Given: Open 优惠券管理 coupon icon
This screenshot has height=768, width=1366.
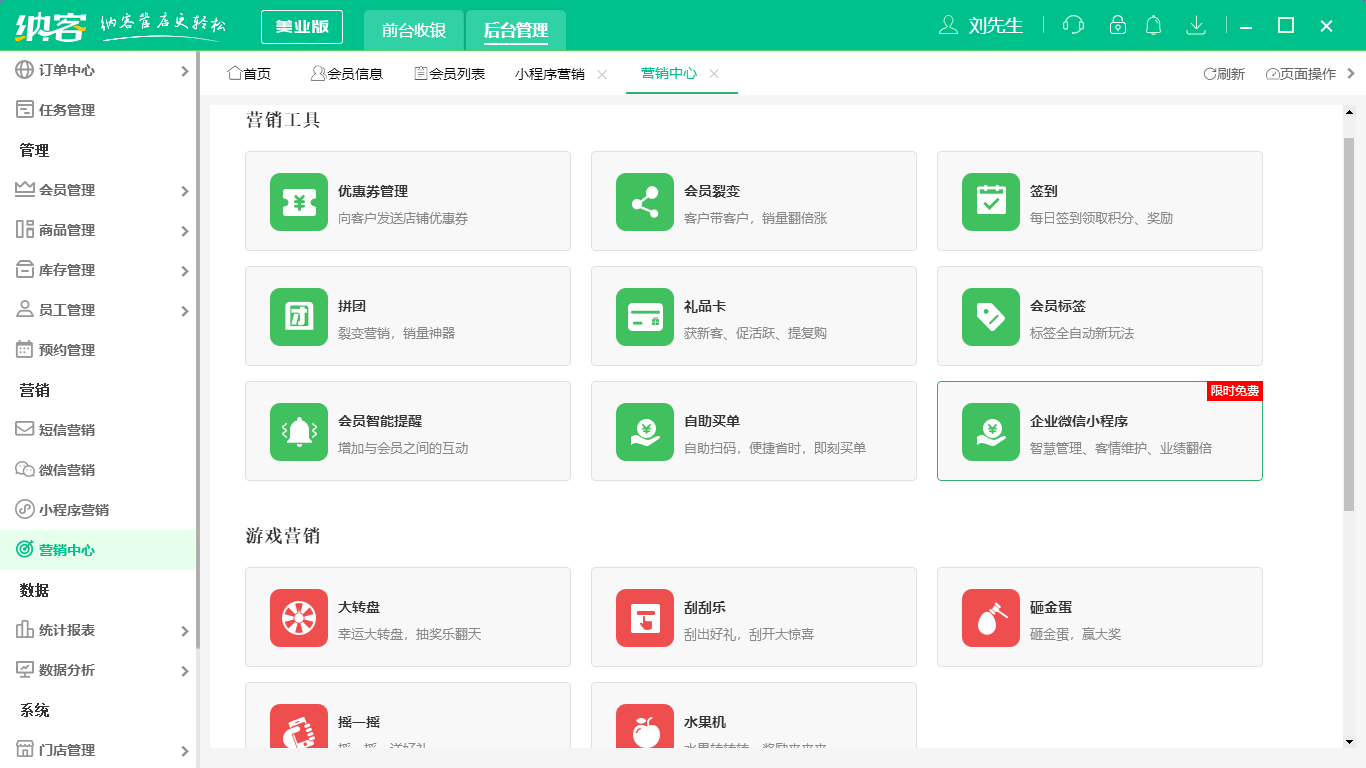Looking at the screenshot, I should 298,200.
